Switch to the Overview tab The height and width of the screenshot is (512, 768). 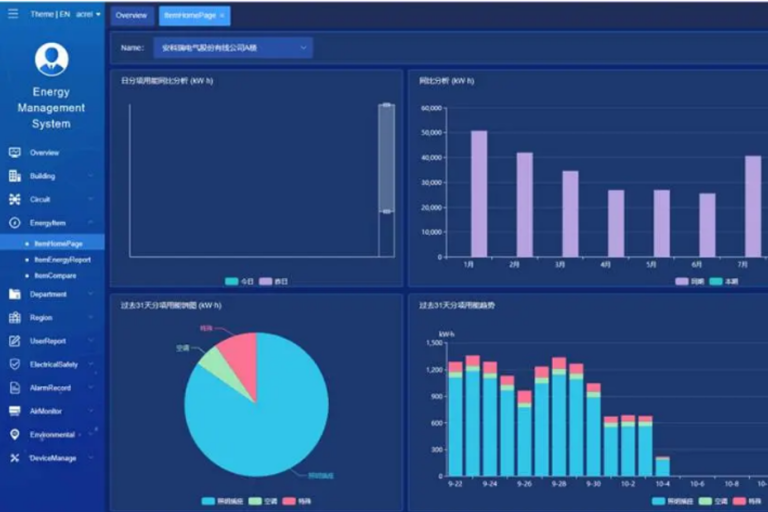(x=131, y=15)
